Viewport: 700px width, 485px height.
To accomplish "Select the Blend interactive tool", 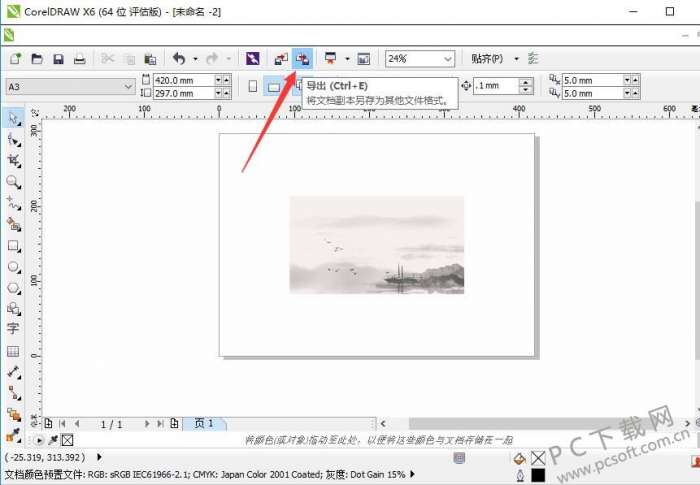I will [14, 414].
